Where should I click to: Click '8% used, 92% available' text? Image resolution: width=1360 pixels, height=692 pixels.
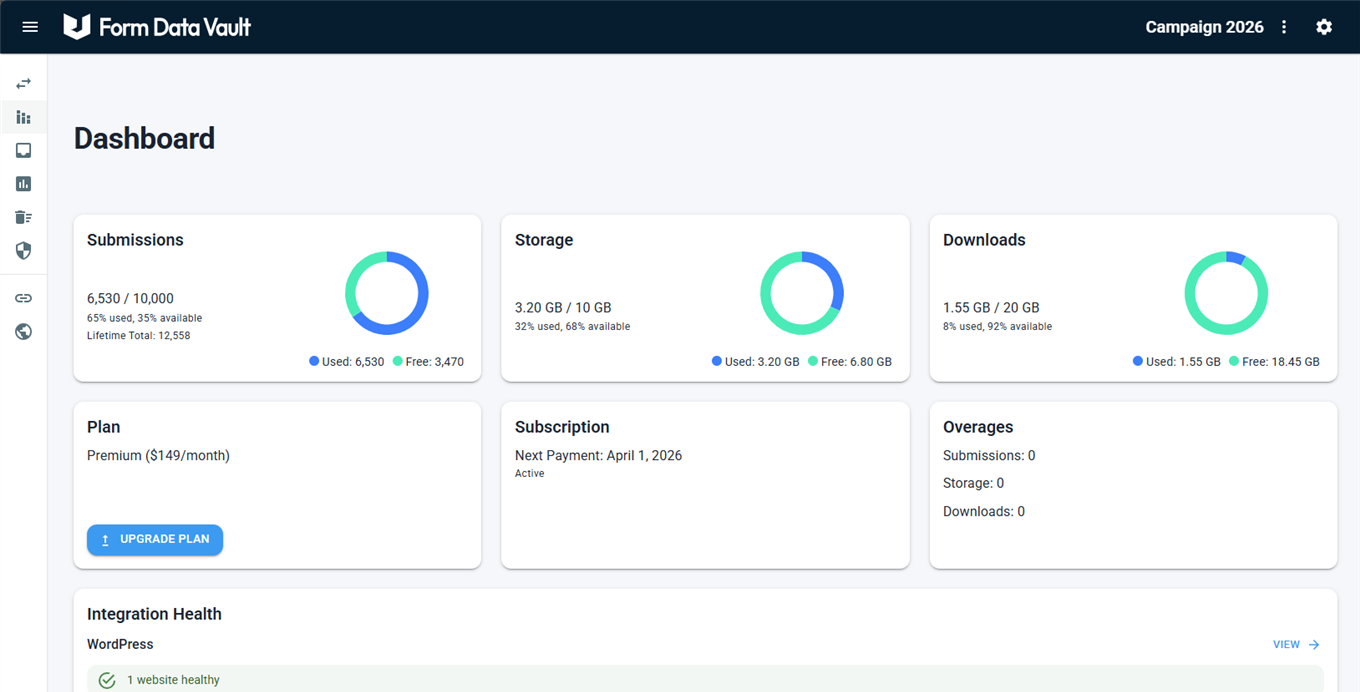point(997,327)
